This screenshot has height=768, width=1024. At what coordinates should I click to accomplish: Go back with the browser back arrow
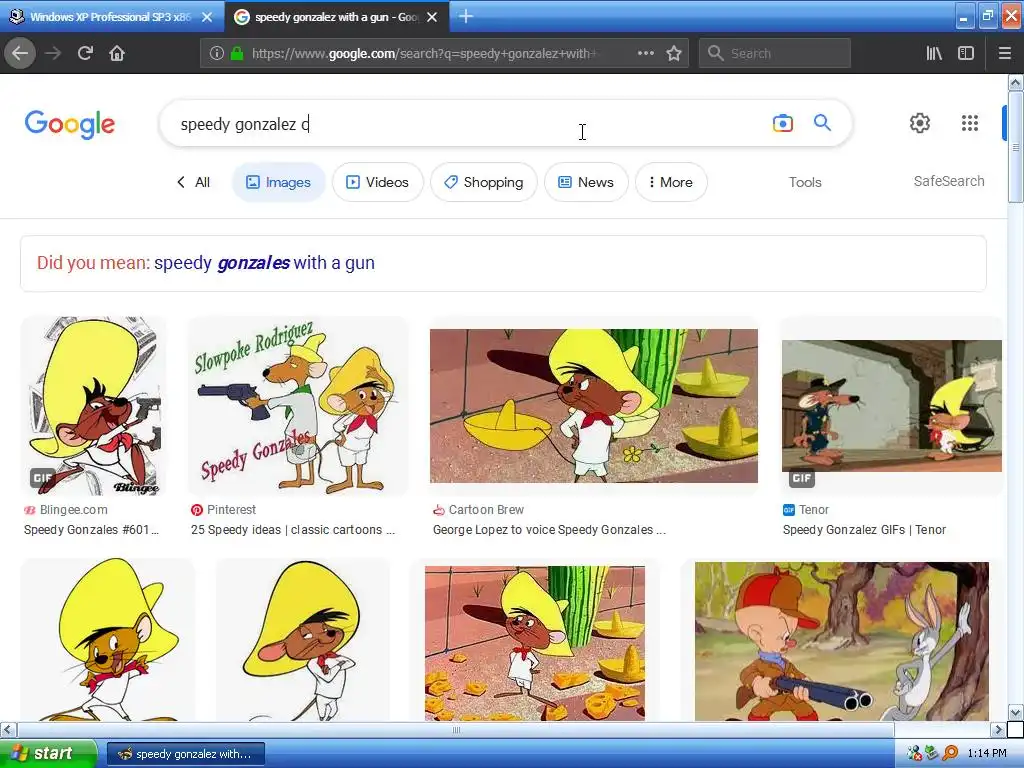tap(20, 53)
